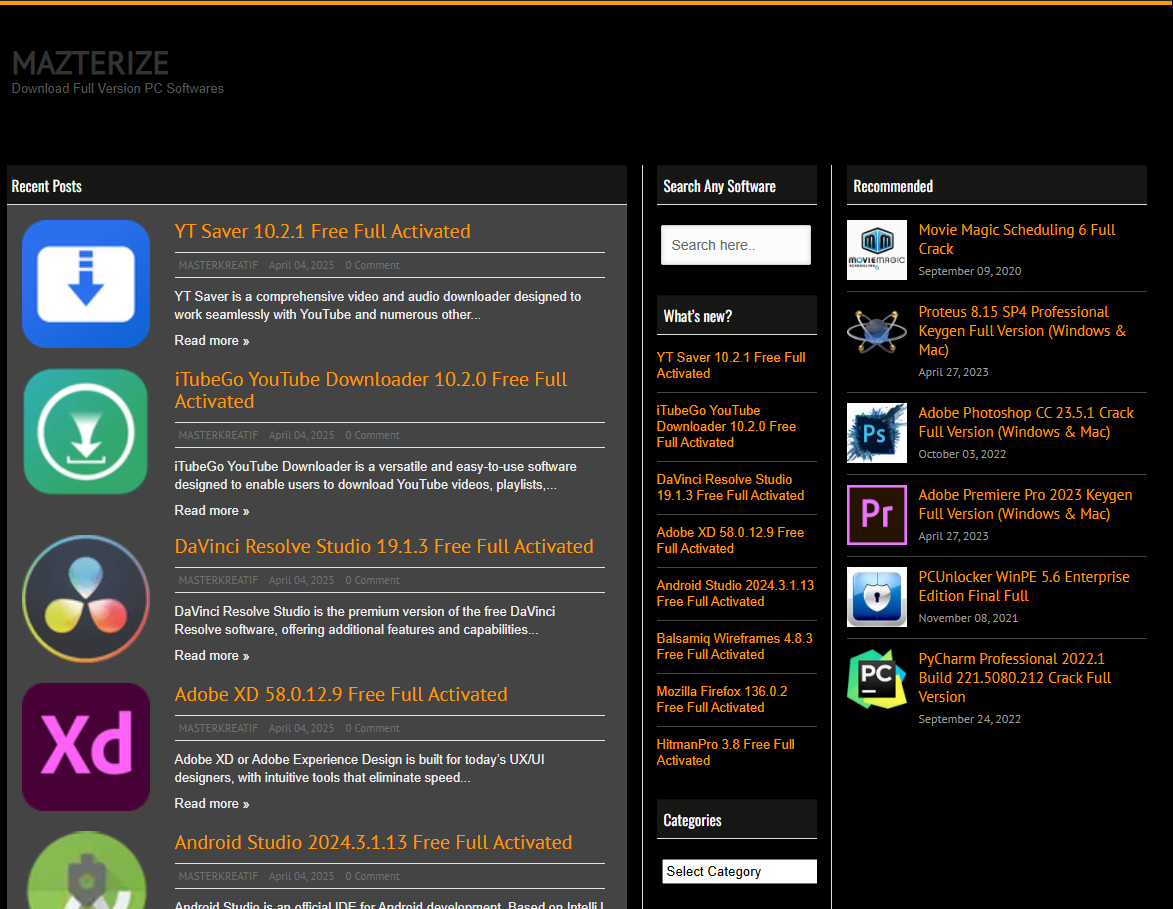This screenshot has height=909, width=1173.
Task: Click November 08, 2021 date text
Action: pos(968,618)
